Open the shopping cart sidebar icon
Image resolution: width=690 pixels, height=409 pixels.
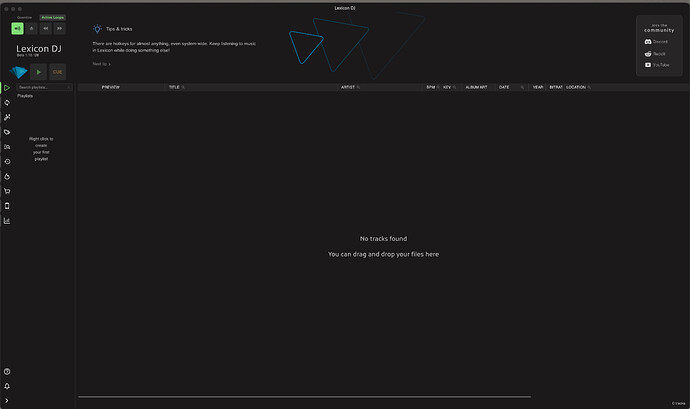click(x=7, y=191)
